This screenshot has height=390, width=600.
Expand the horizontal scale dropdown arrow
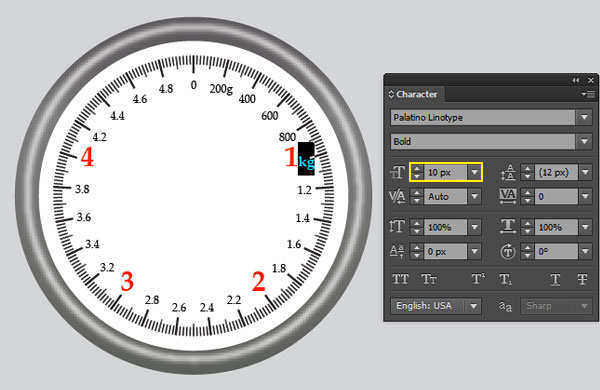[585, 227]
